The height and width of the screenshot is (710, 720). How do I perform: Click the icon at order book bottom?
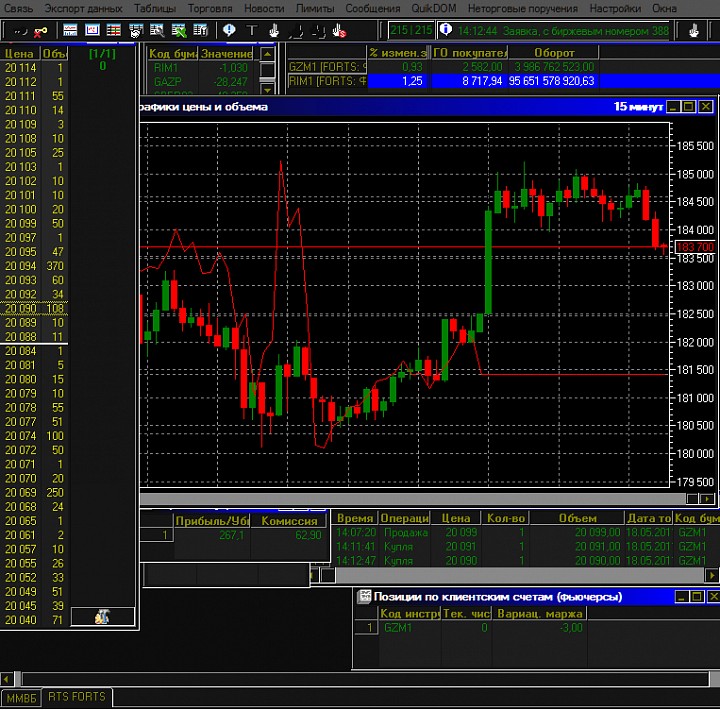pos(101,617)
